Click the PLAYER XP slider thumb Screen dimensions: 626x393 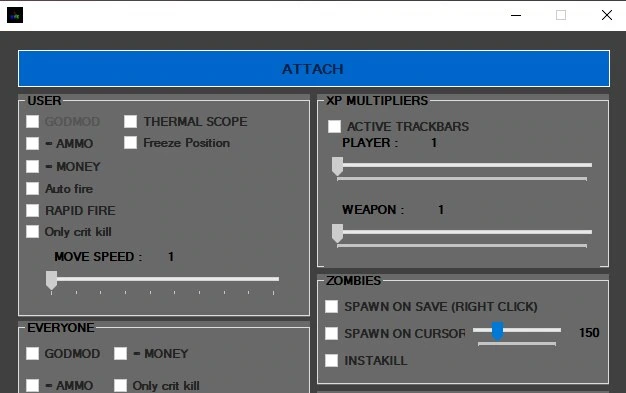tap(337, 166)
